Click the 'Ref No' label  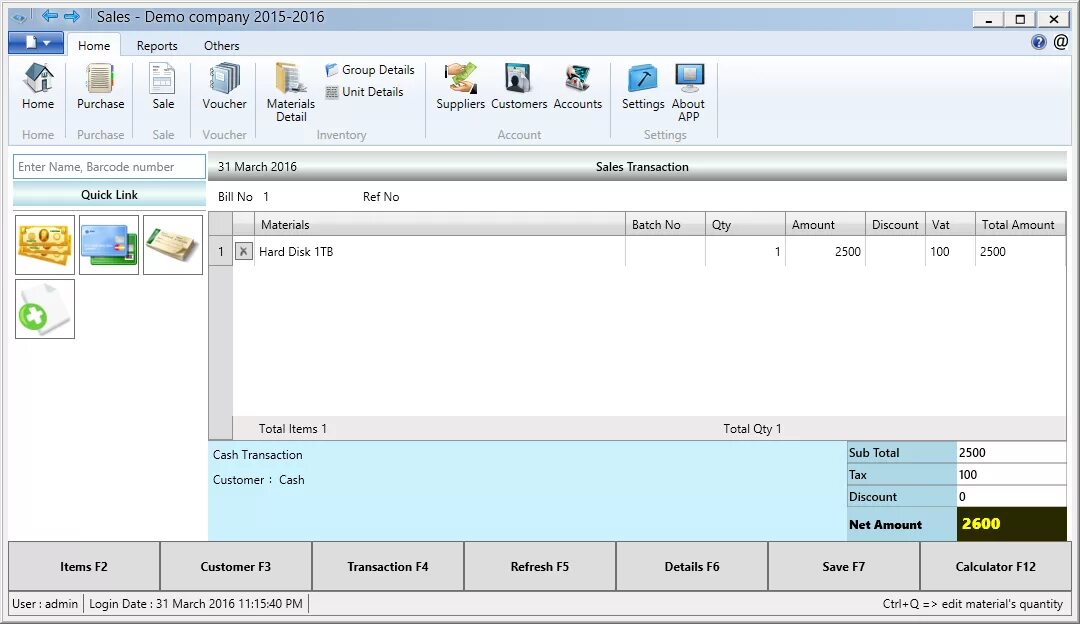tap(381, 197)
